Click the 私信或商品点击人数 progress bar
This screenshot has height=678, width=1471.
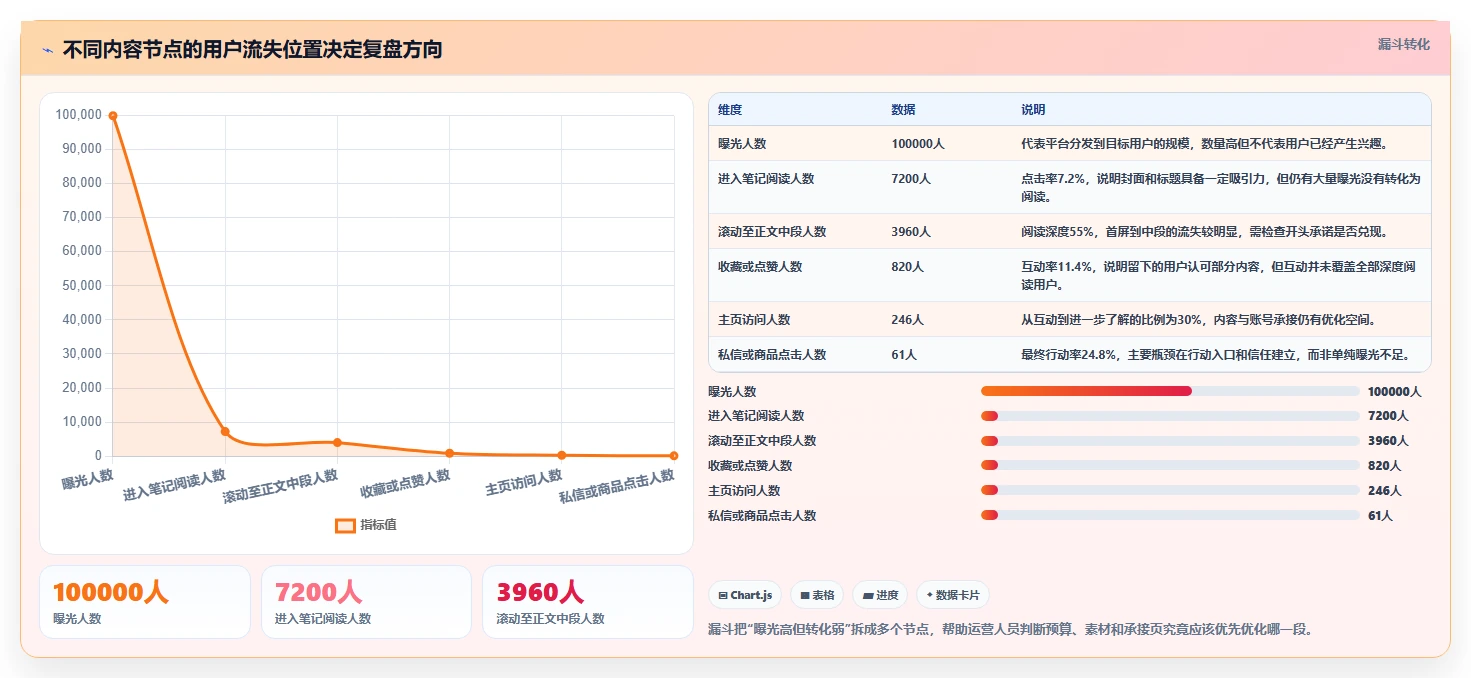point(1170,515)
